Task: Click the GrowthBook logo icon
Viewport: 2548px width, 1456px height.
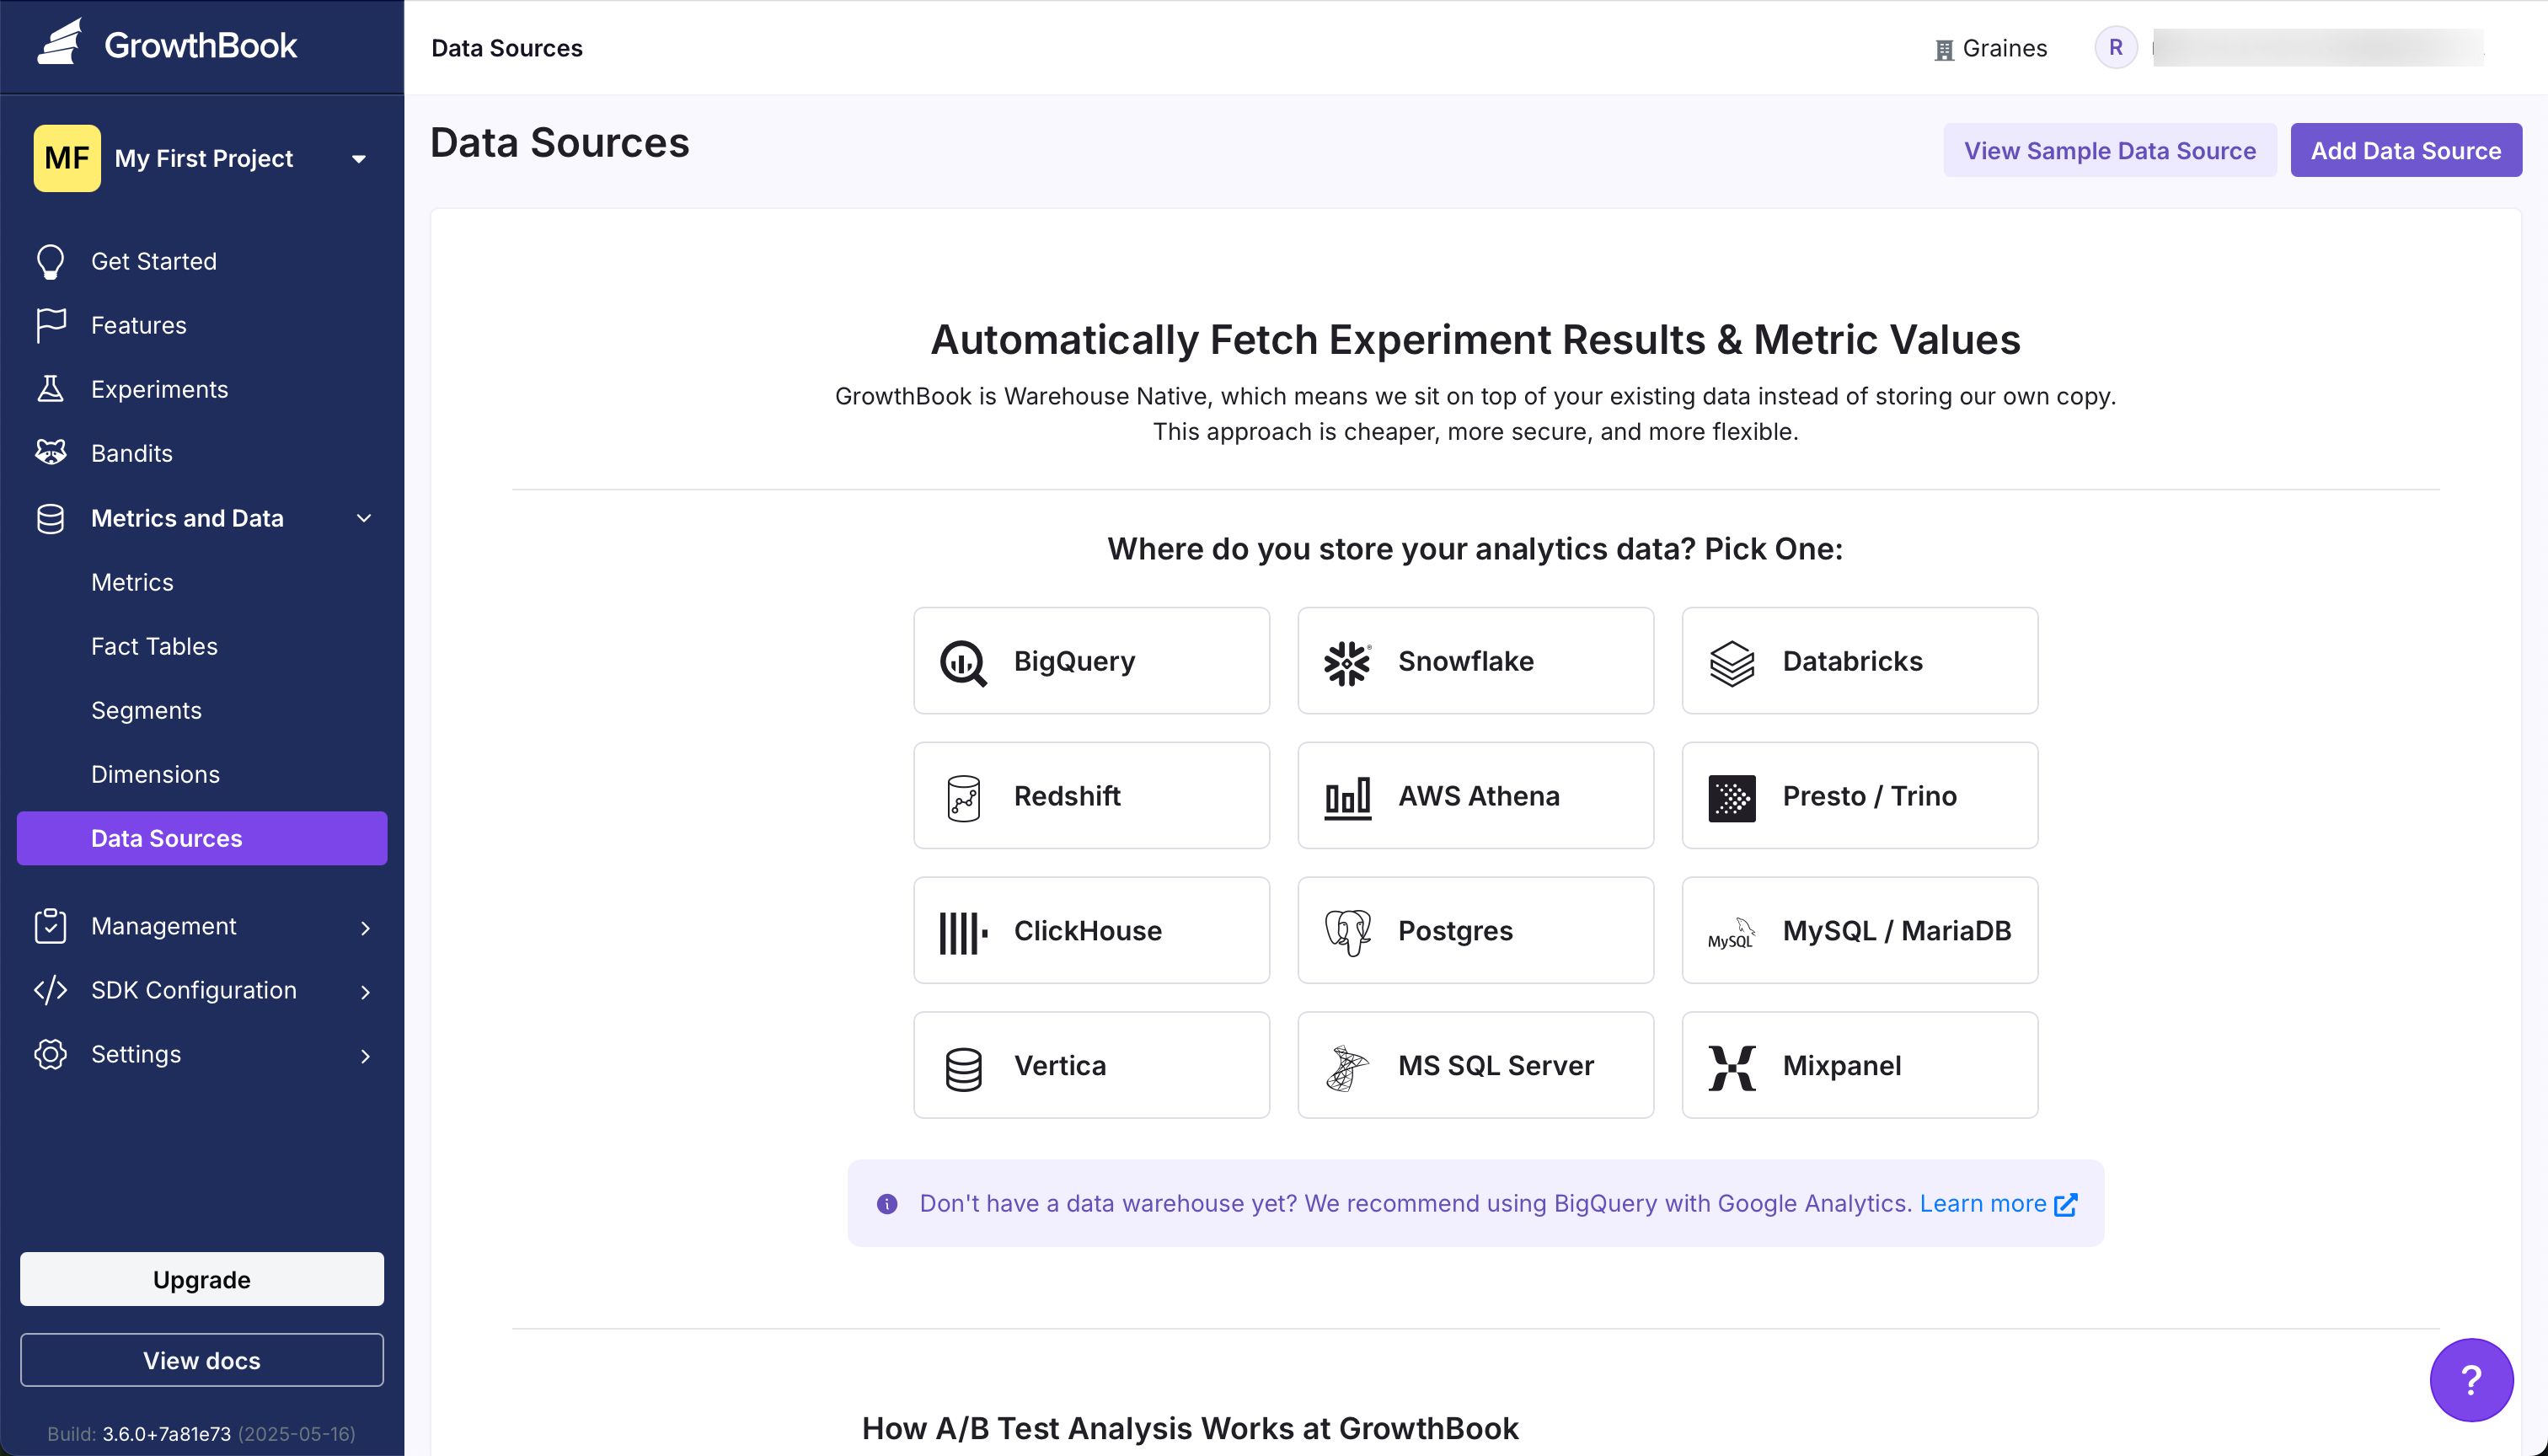Action: click(59, 42)
